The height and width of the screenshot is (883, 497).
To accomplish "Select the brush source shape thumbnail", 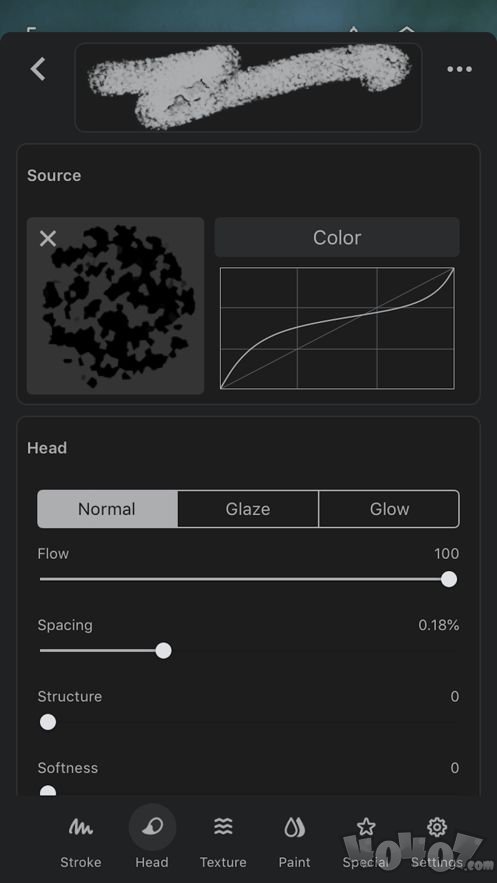I will tap(115, 306).
